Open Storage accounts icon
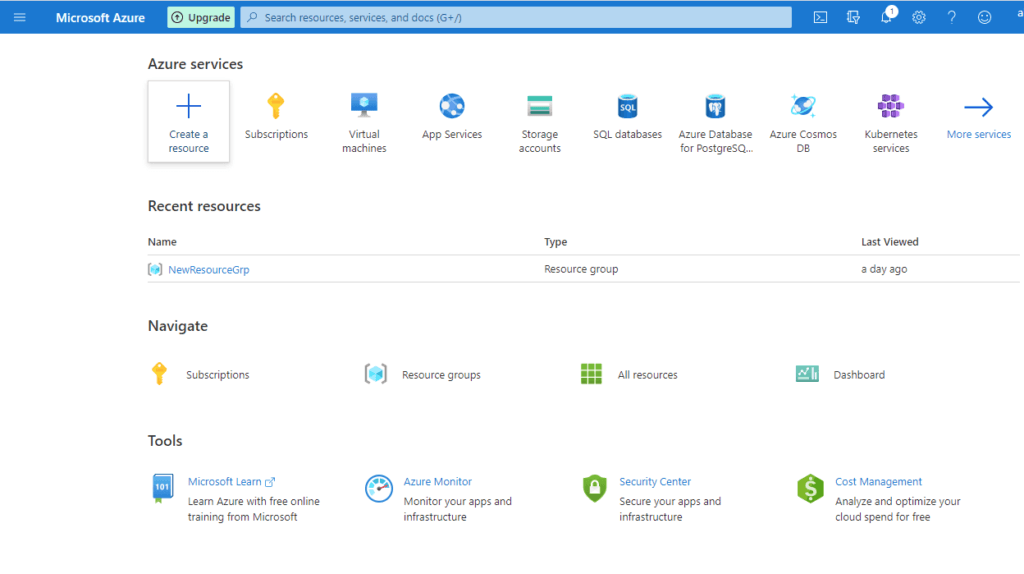The width and height of the screenshot is (1024, 574). click(x=539, y=106)
